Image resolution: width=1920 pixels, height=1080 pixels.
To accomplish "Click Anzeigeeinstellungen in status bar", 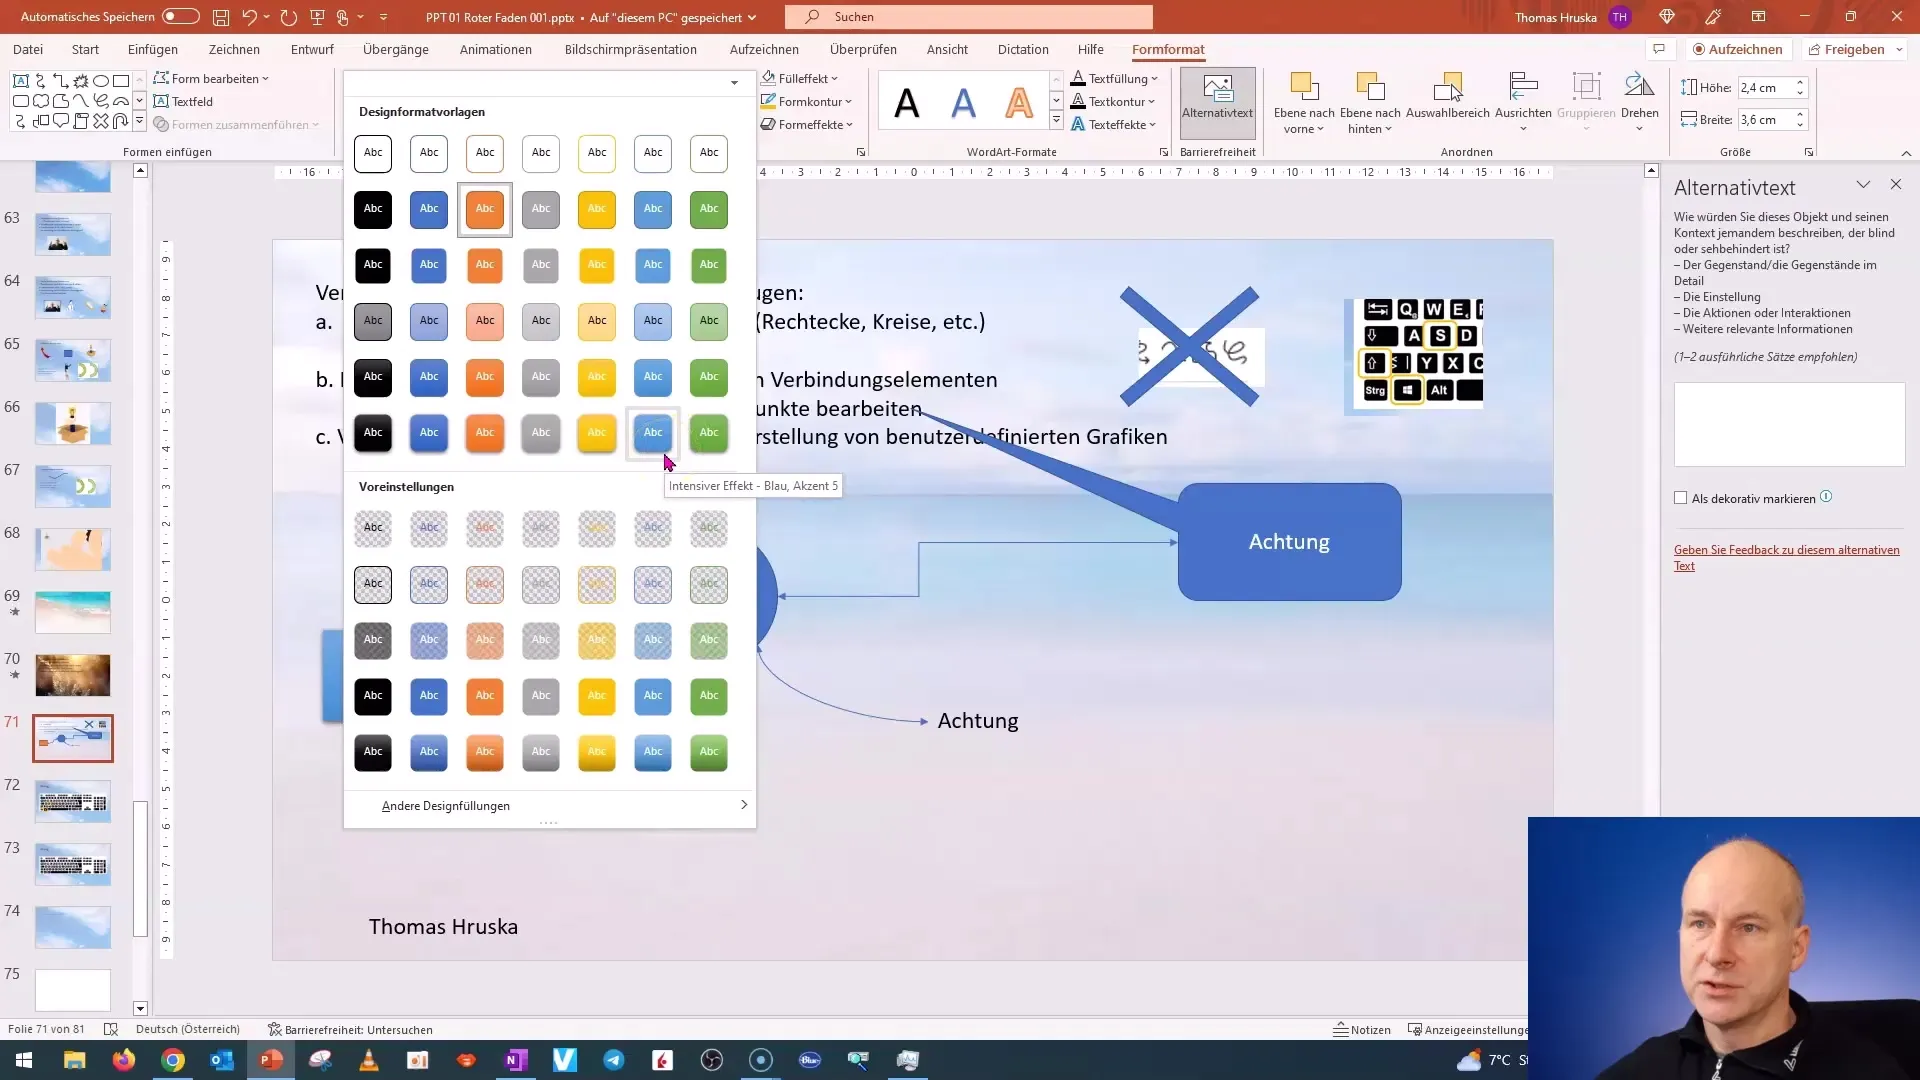I will pyautogui.click(x=1468, y=1030).
